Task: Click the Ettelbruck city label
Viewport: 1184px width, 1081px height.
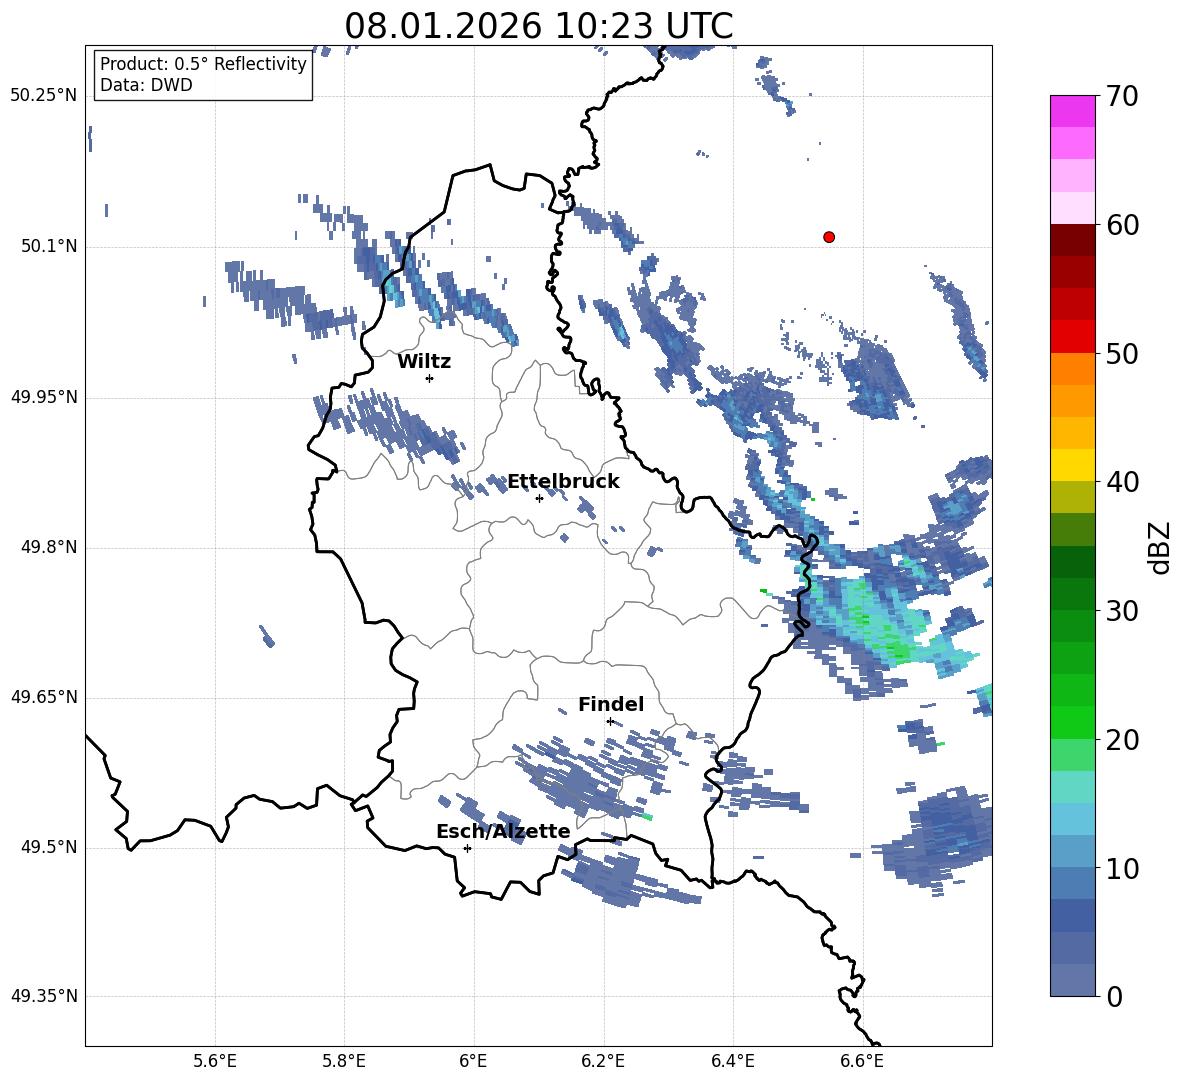Action: click(x=563, y=482)
